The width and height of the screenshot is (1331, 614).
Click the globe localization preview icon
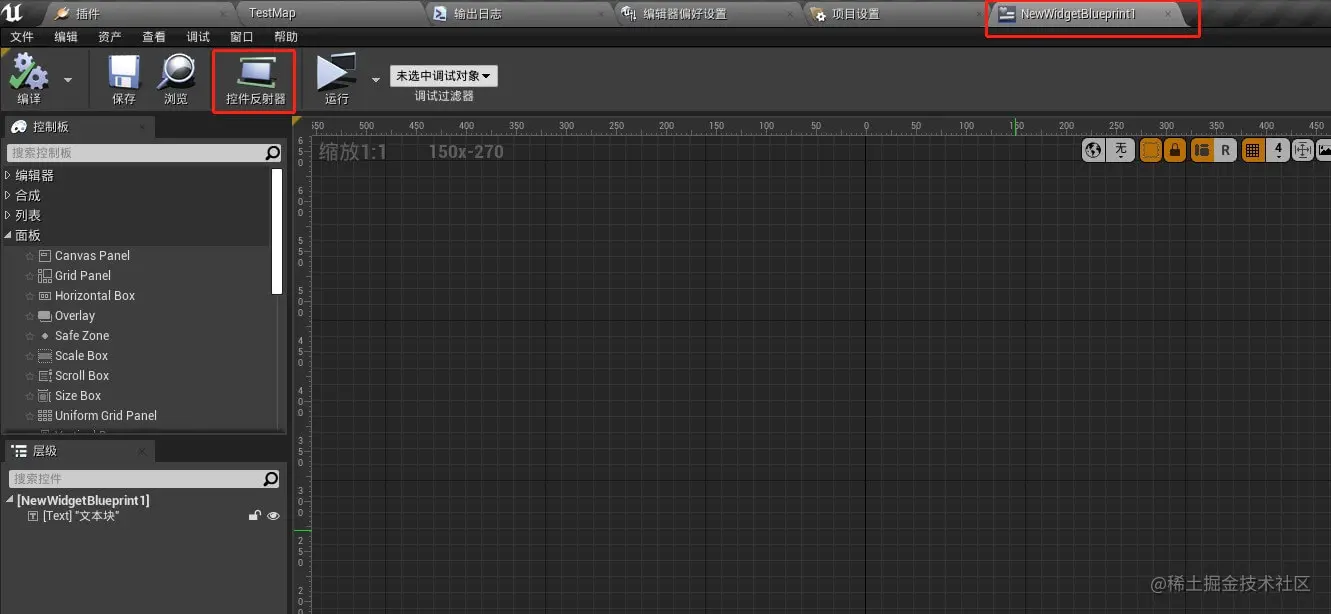click(1093, 150)
